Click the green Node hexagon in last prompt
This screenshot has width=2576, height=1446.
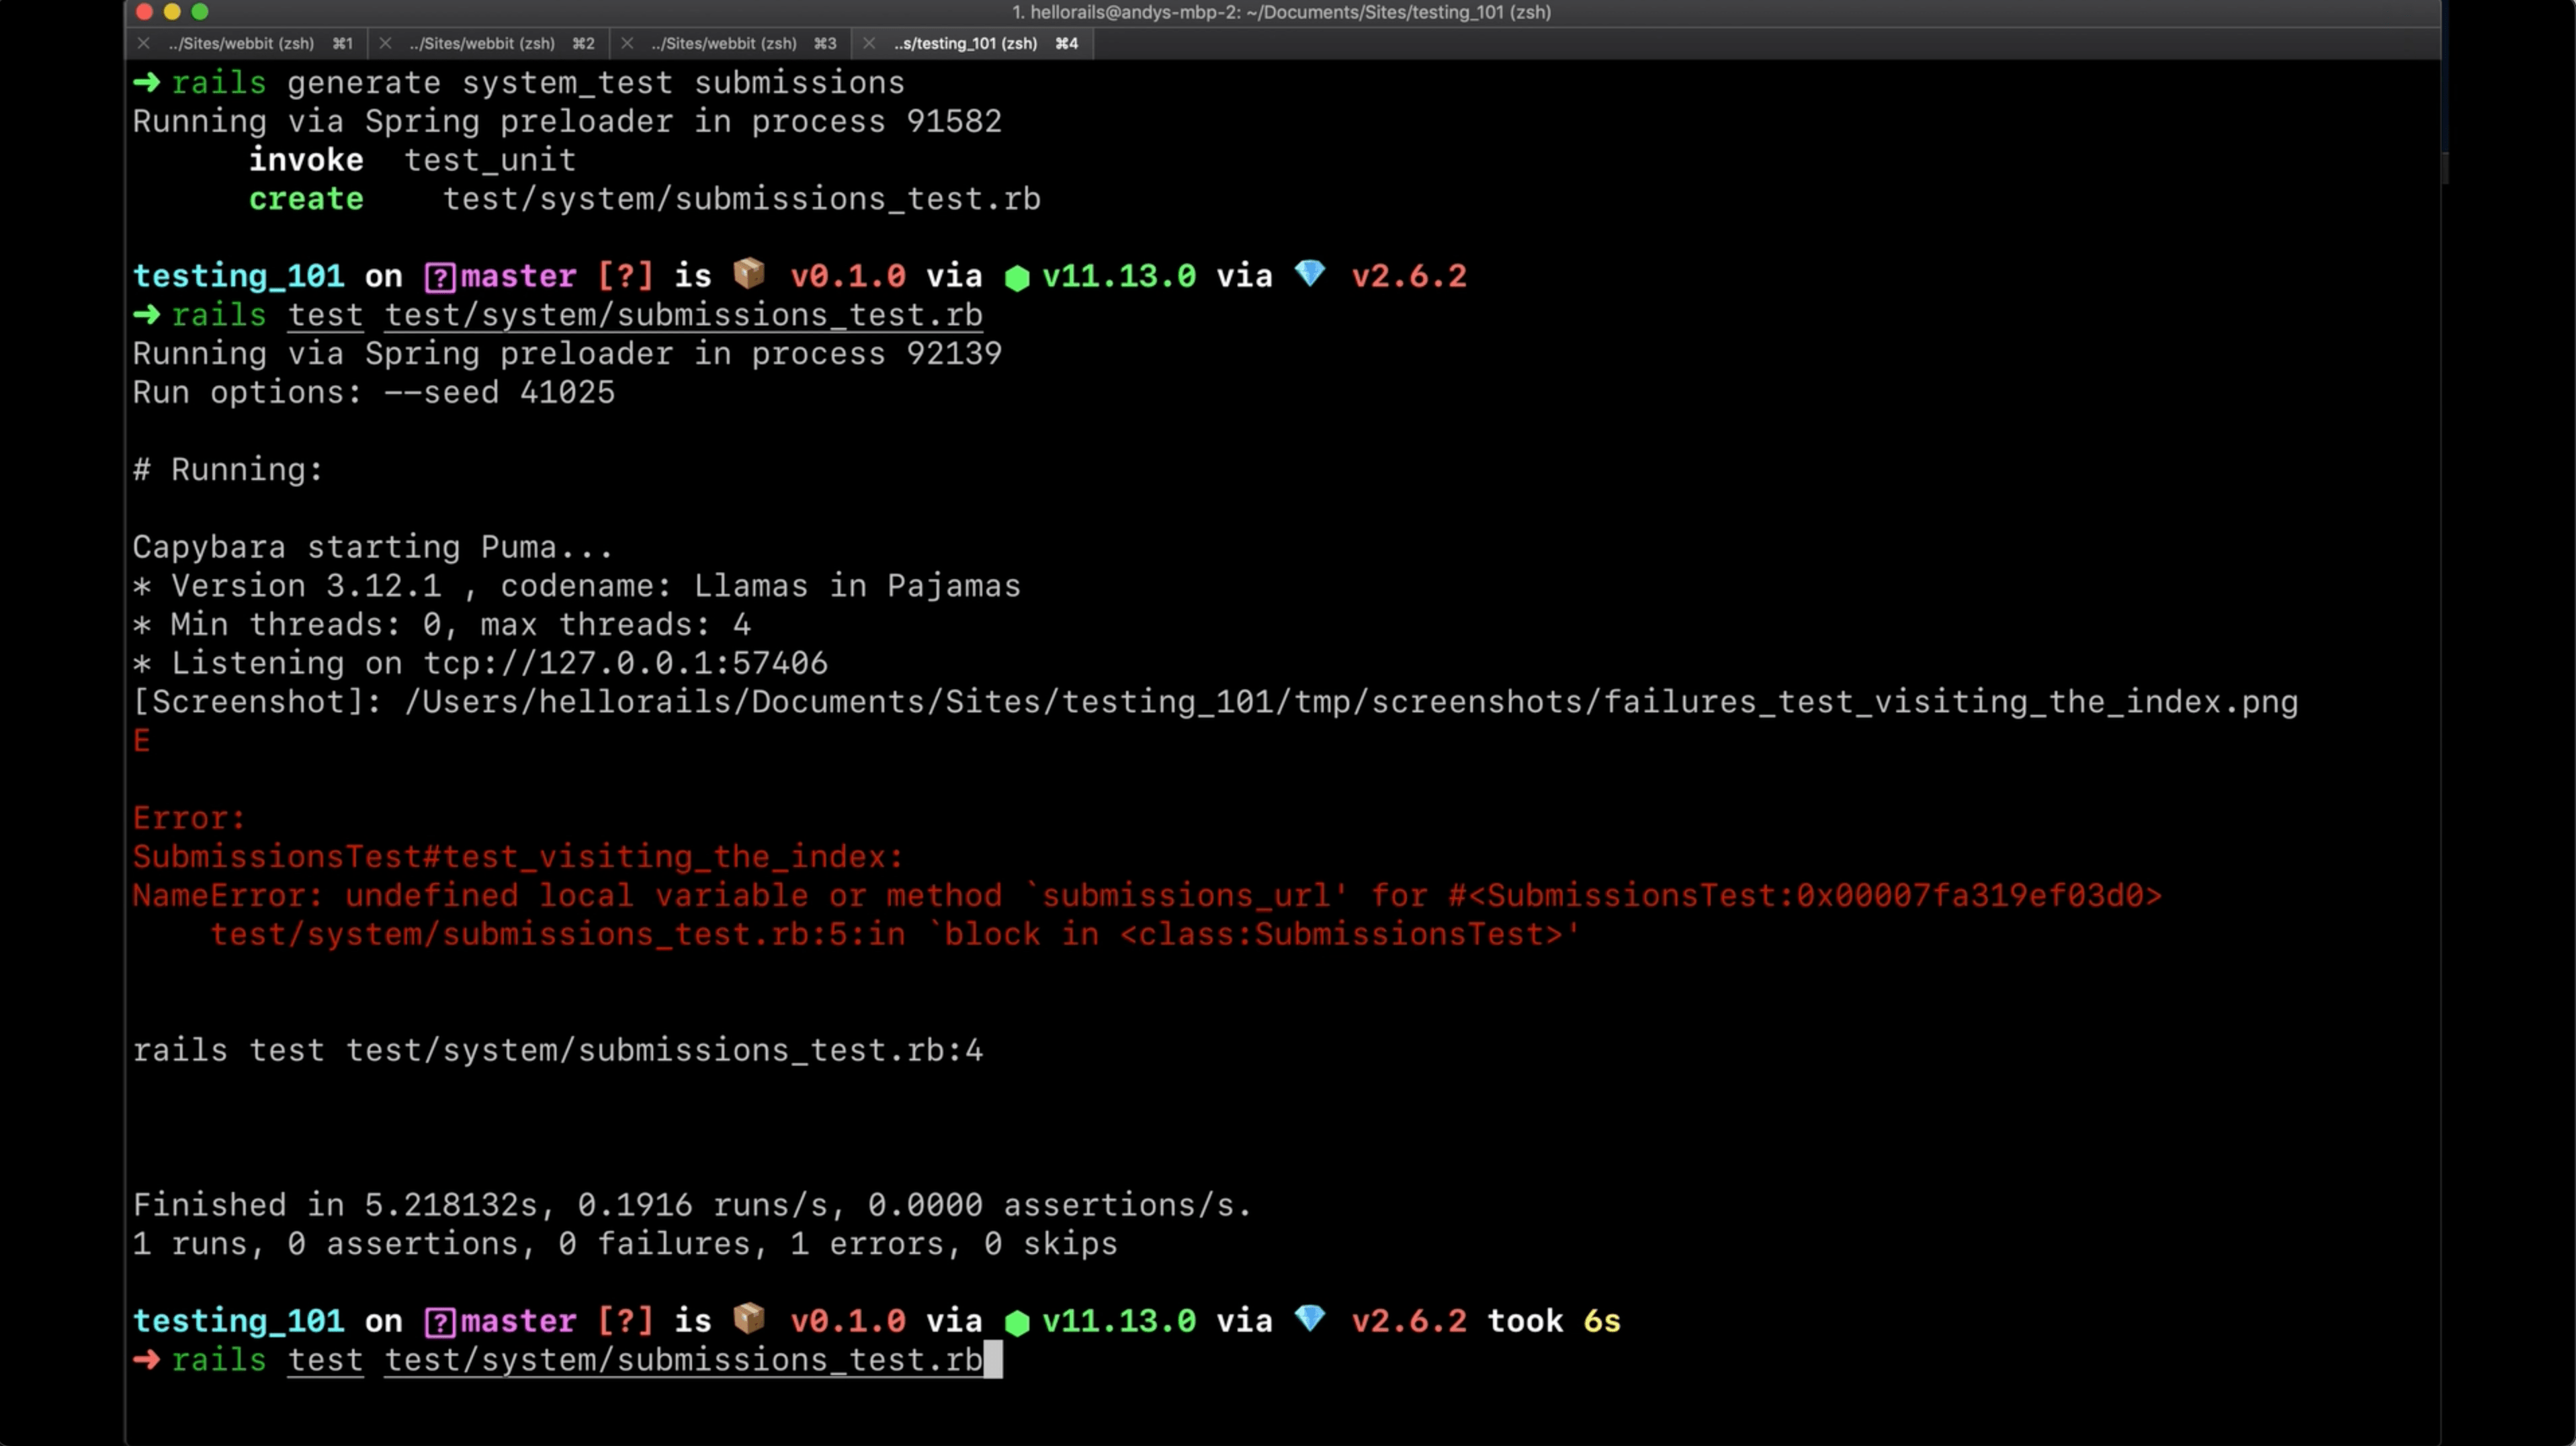click(x=1017, y=1323)
